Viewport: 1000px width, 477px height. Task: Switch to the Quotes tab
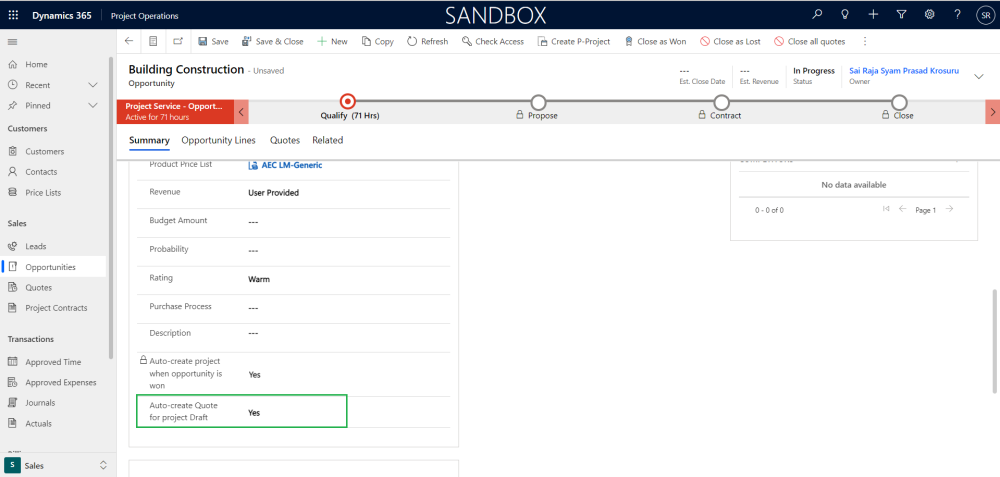(284, 140)
